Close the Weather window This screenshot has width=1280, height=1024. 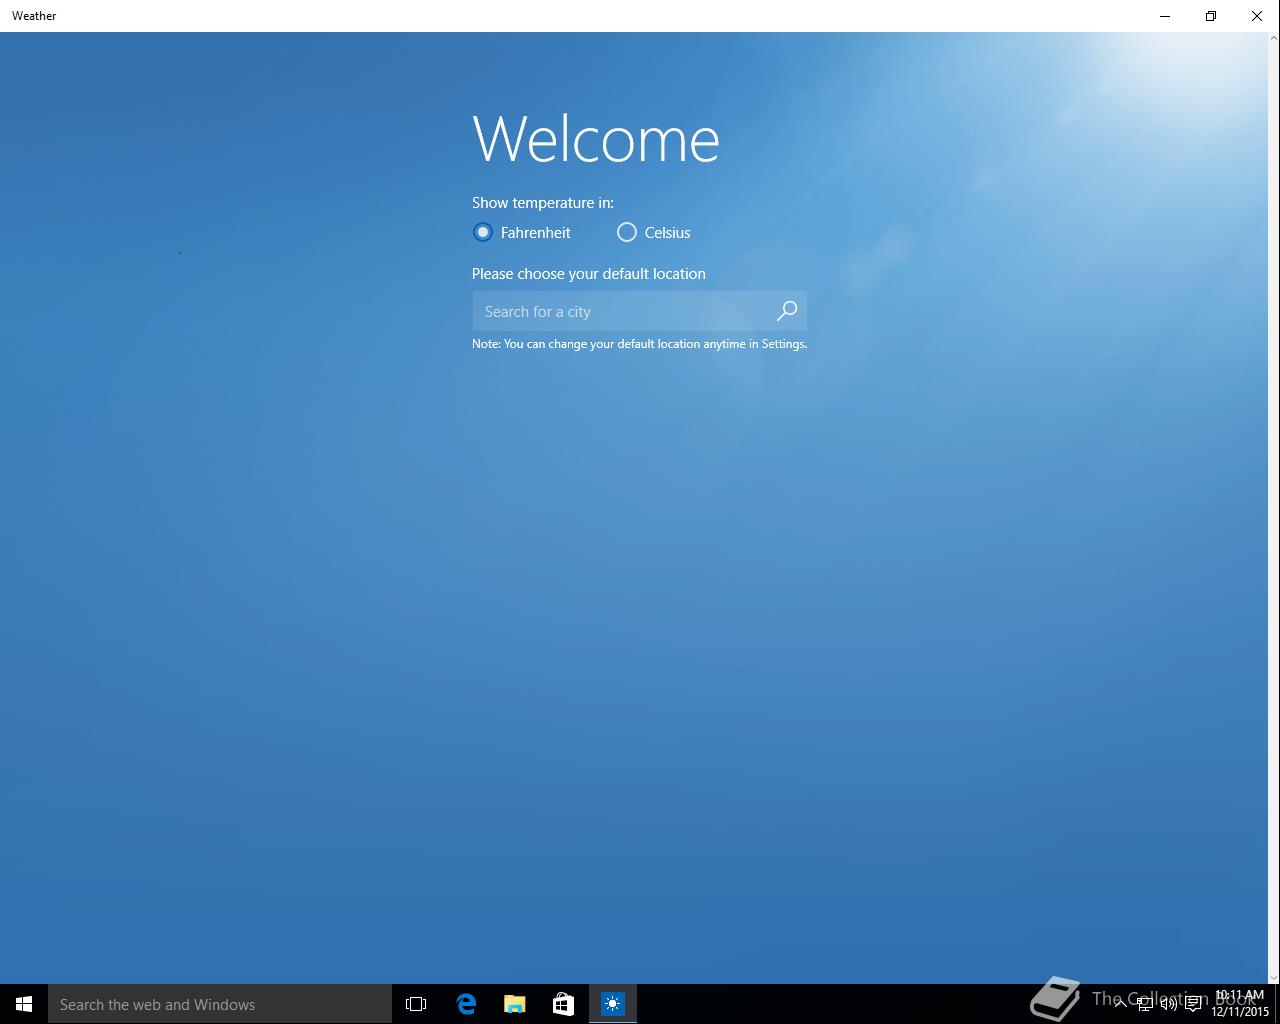click(x=1257, y=16)
